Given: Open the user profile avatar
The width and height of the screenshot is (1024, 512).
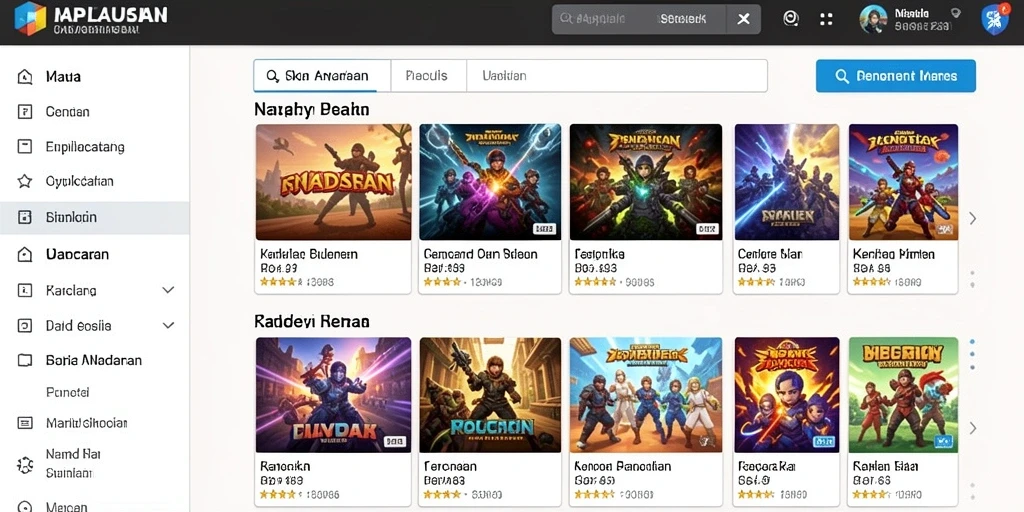Looking at the screenshot, I should tap(873, 20).
